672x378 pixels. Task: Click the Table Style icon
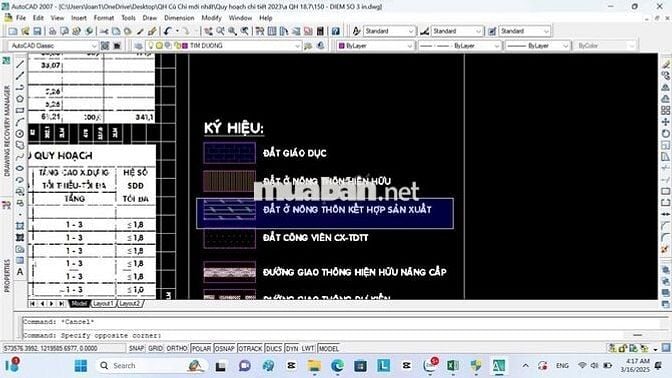tap(492, 31)
